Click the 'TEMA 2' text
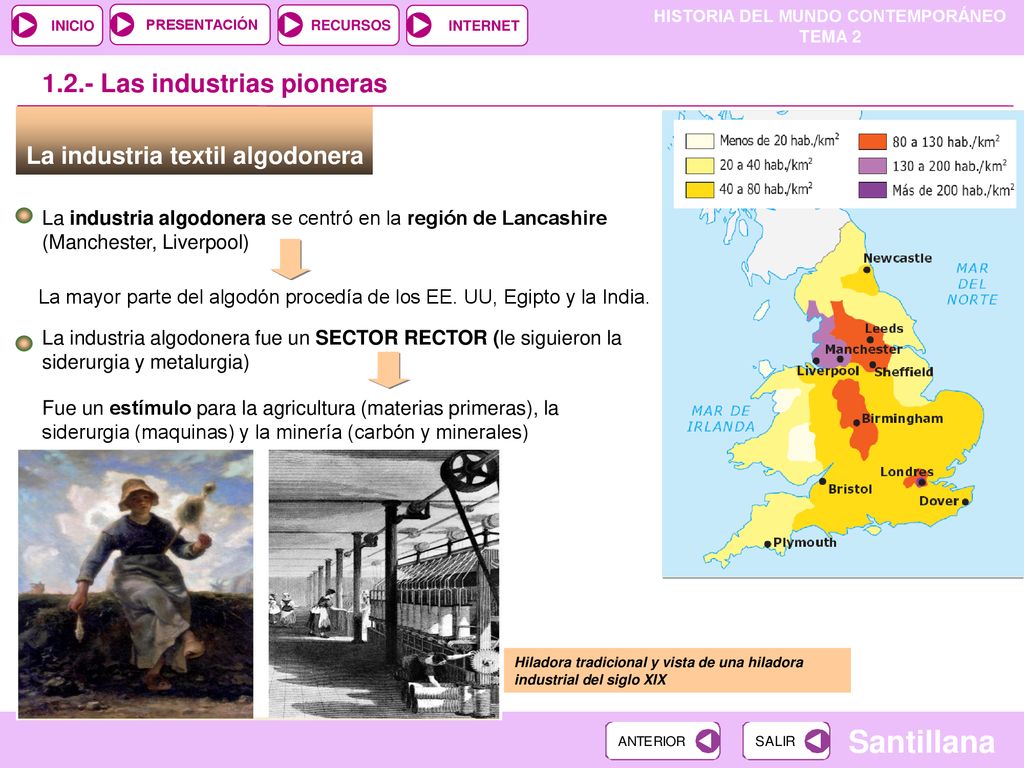This screenshot has width=1024, height=768. coord(830,37)
